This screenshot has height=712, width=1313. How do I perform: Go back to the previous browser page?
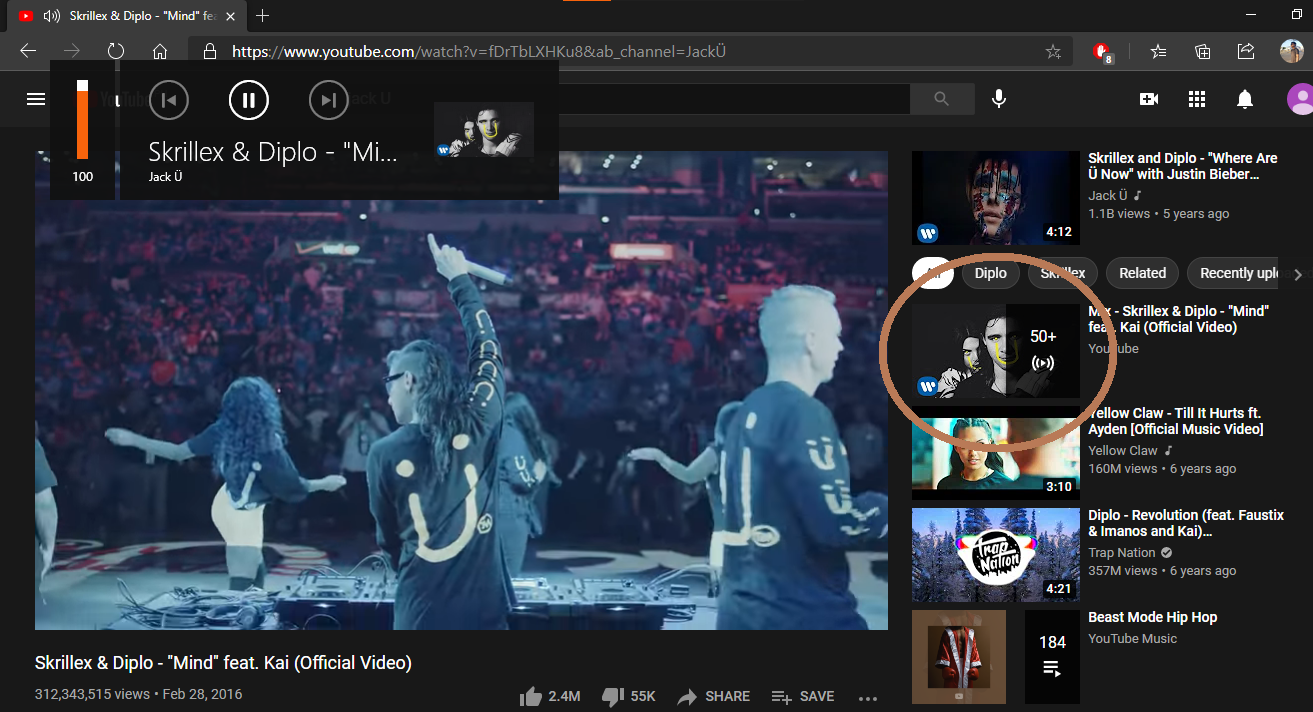[x=28, y=51]
